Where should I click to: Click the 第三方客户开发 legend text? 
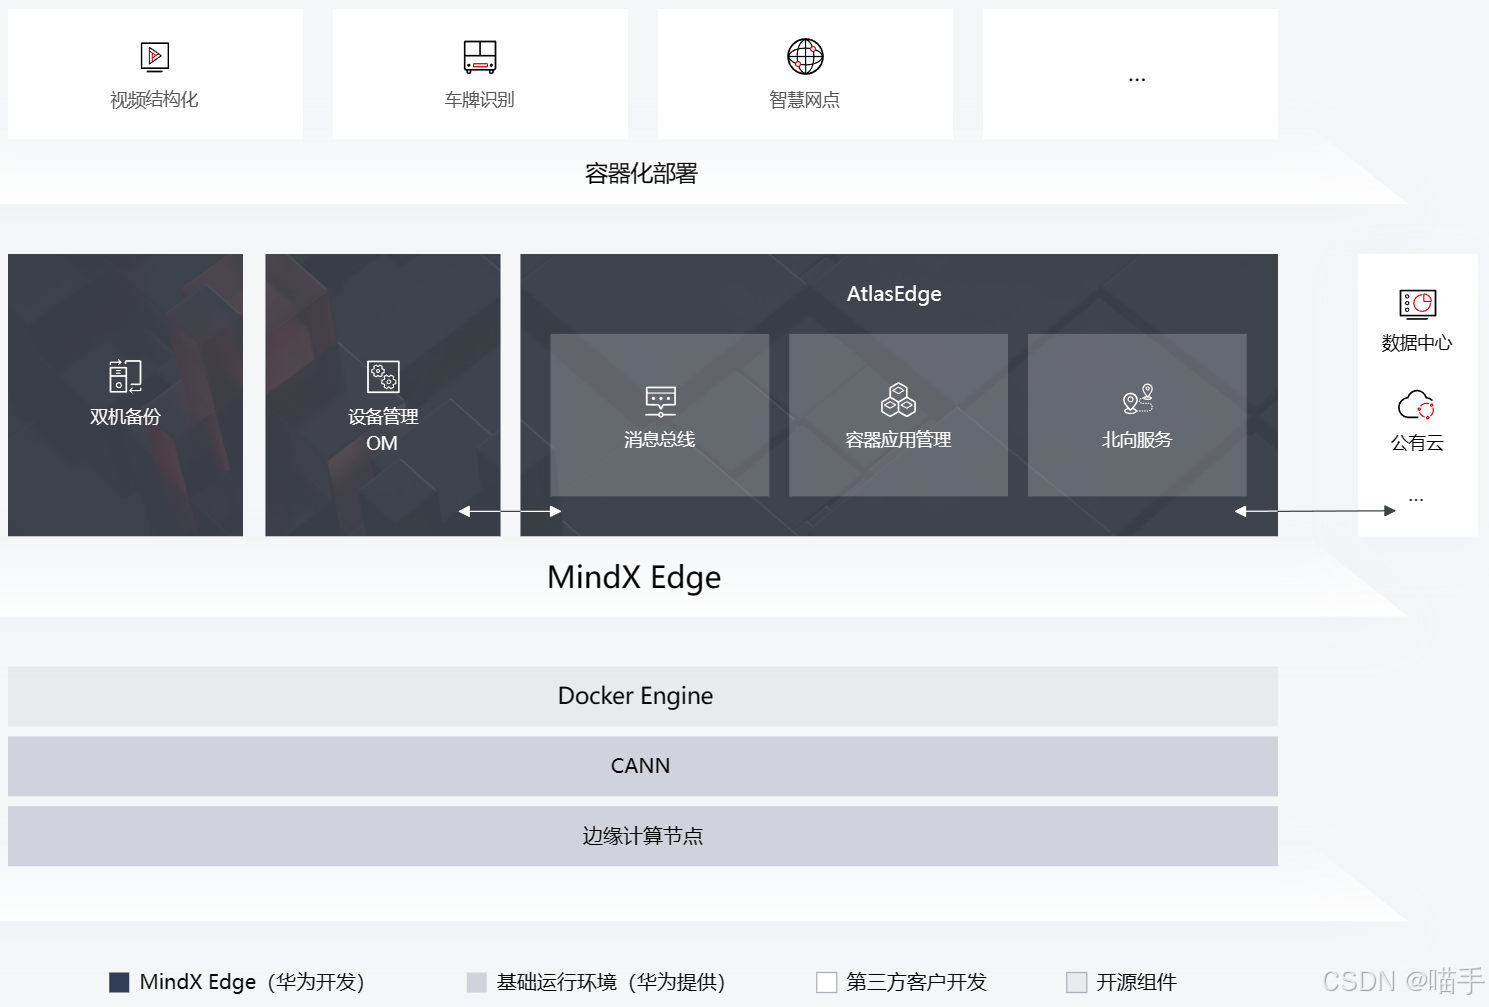pos(917,982)
